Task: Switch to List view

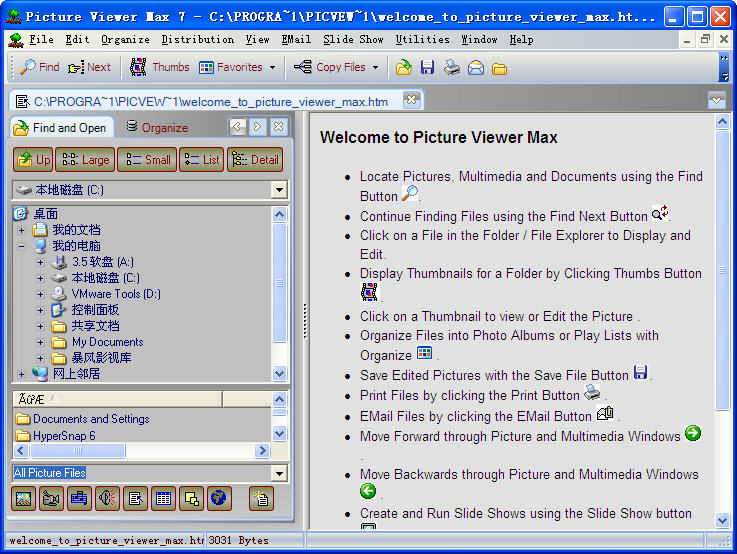Action: click(202, 160)
